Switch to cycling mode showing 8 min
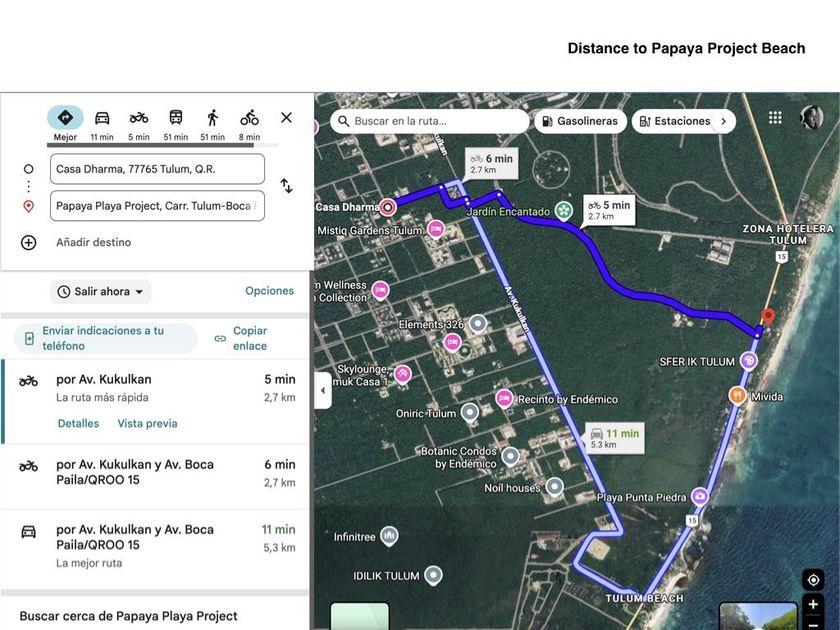 tap(249, 124)
